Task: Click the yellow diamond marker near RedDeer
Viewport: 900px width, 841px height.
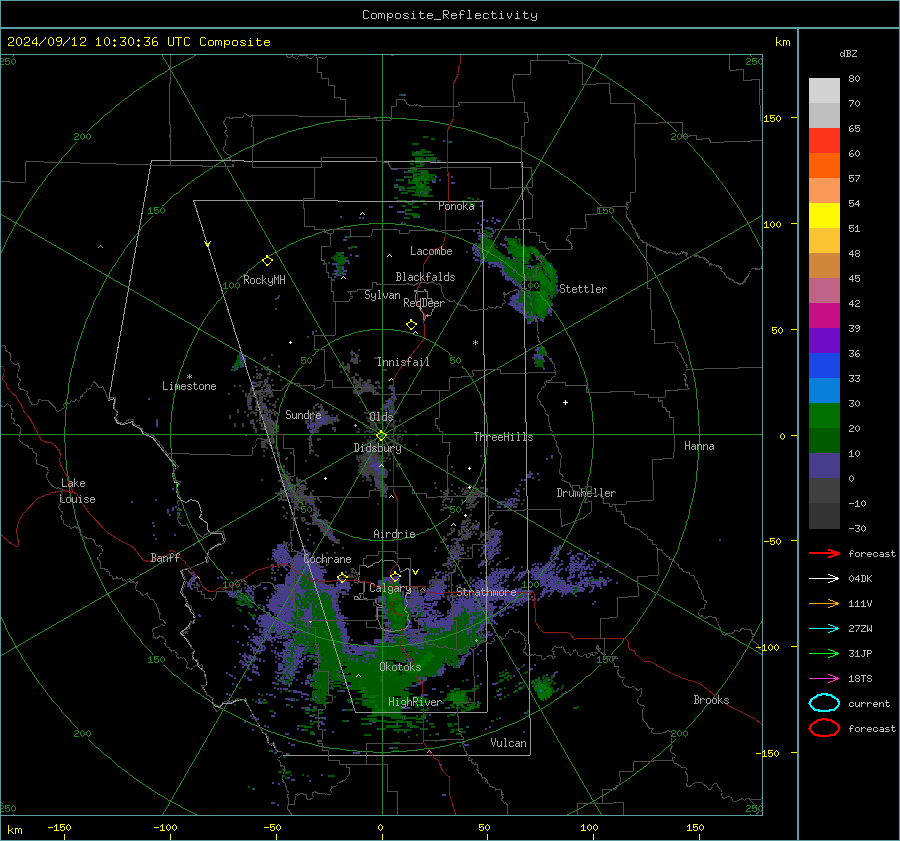Action: 411,325
